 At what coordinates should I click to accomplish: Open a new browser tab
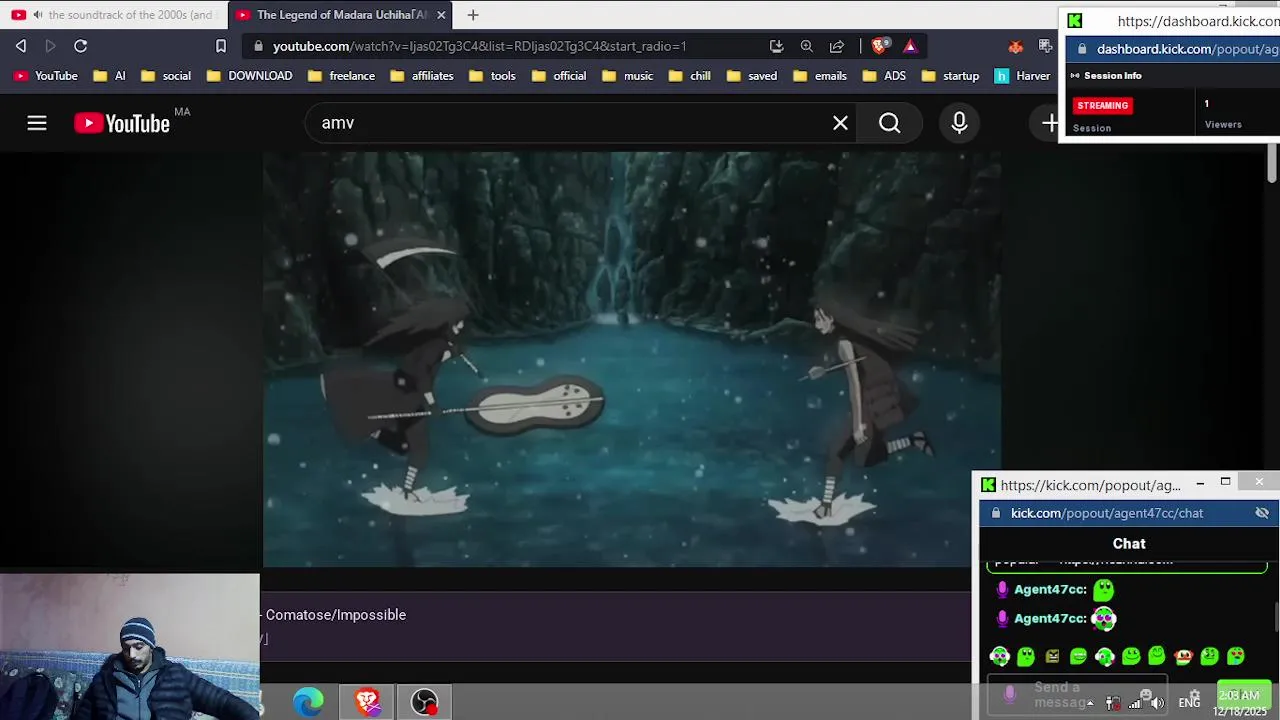point(473,15)
